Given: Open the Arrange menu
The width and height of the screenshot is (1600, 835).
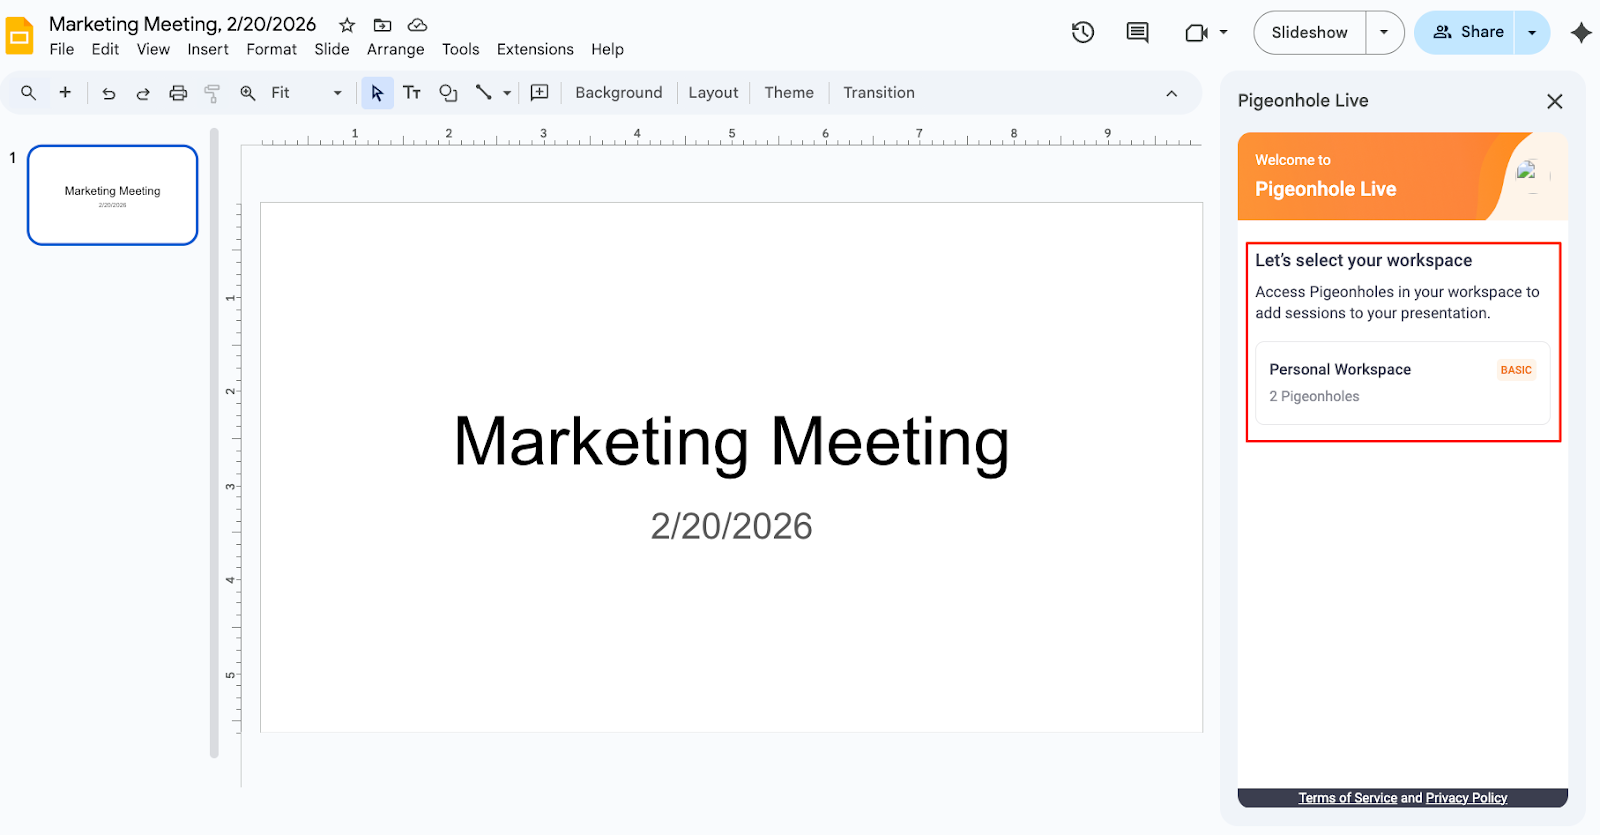Looking at the screenshot, I should [x=395, y=49].
